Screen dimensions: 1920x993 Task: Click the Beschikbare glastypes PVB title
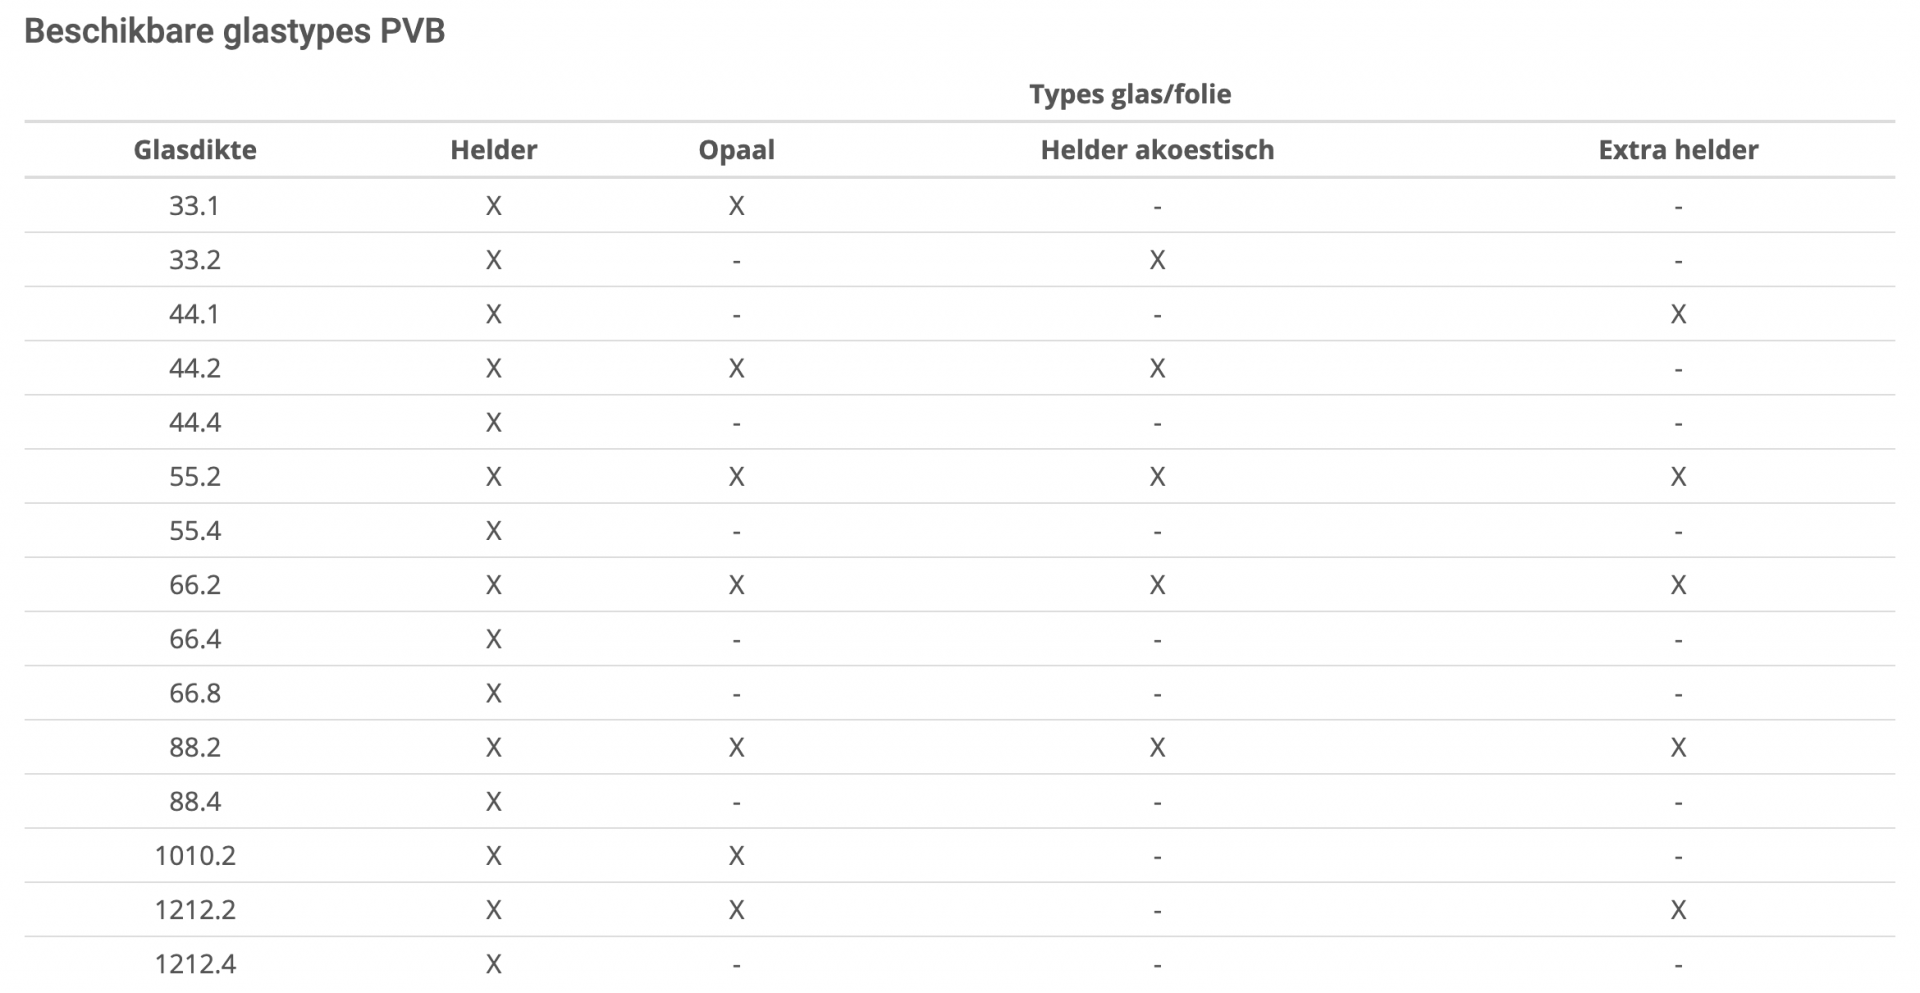[x=235, y=31]
